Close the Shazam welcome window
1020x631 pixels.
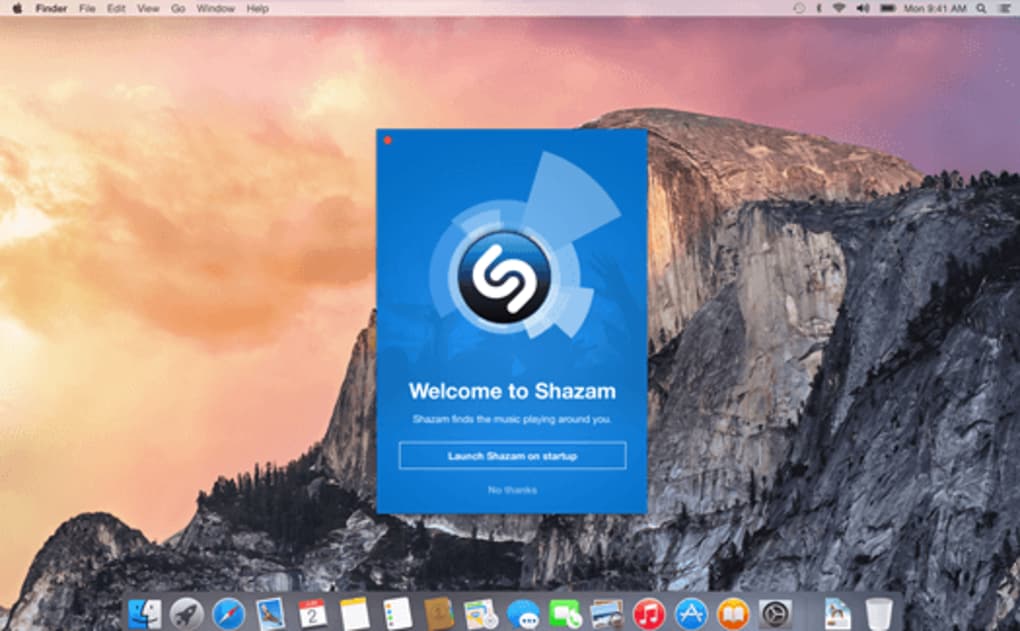(x=388, y=140)
